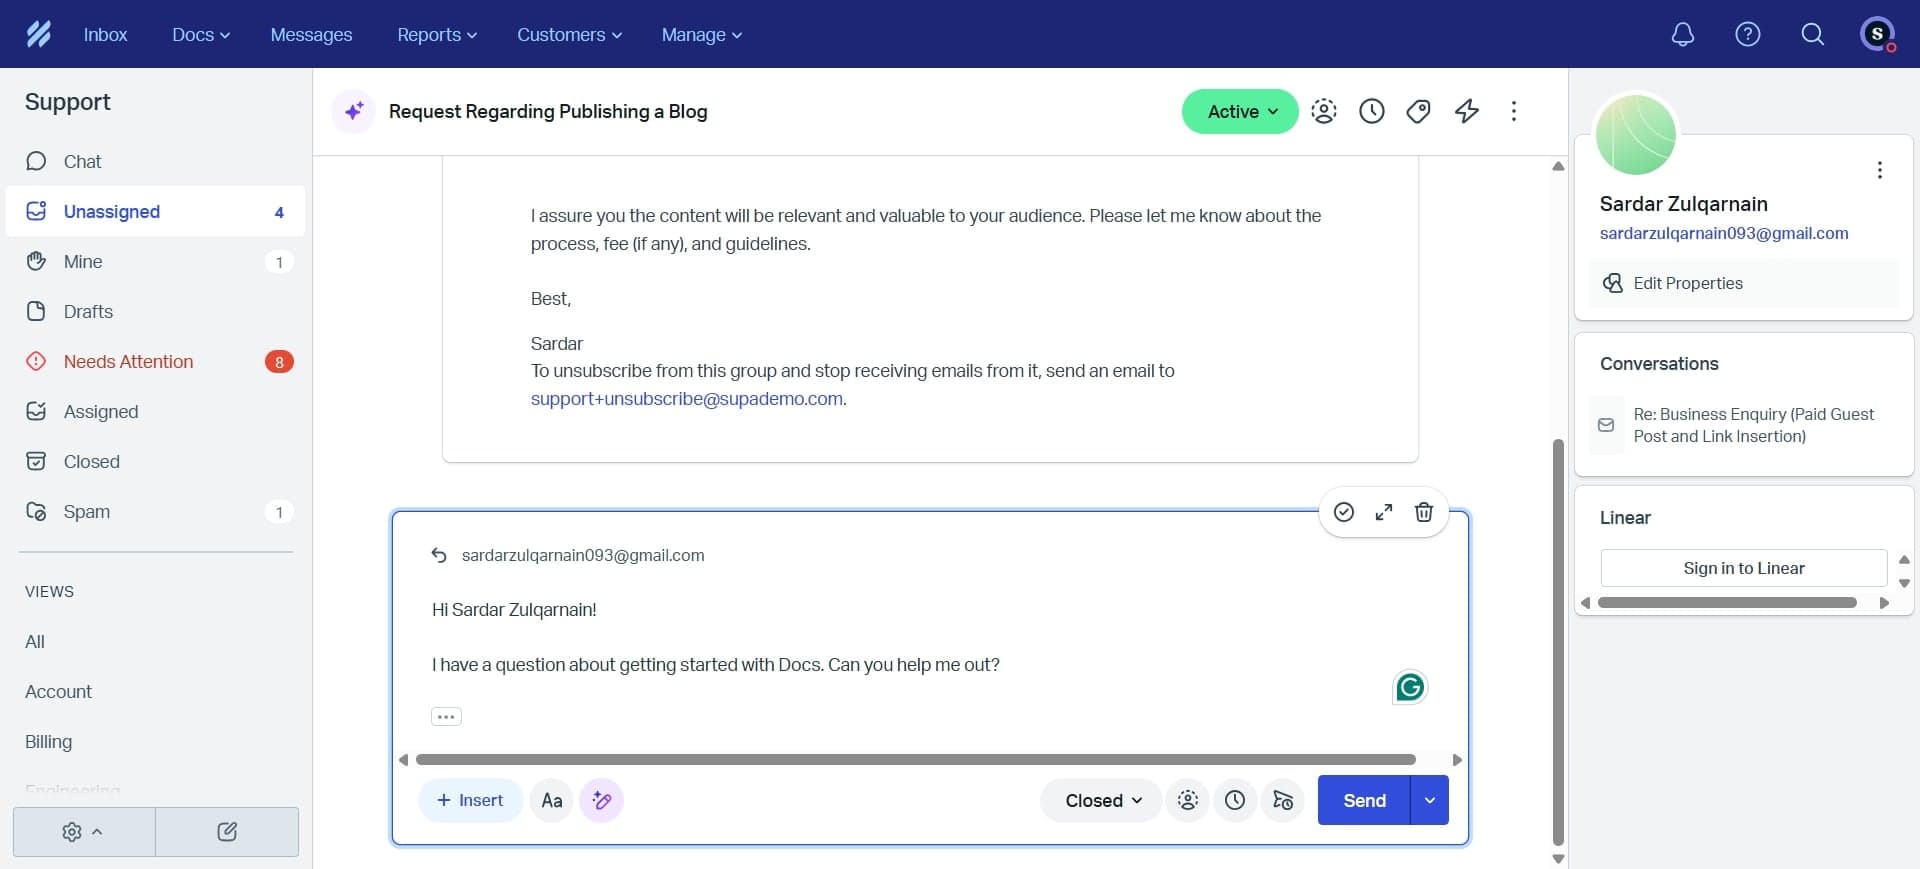Open Active status dropdown
Image resolution: width=1920 pixels, height=869 pixels.
pos(1240,111)
